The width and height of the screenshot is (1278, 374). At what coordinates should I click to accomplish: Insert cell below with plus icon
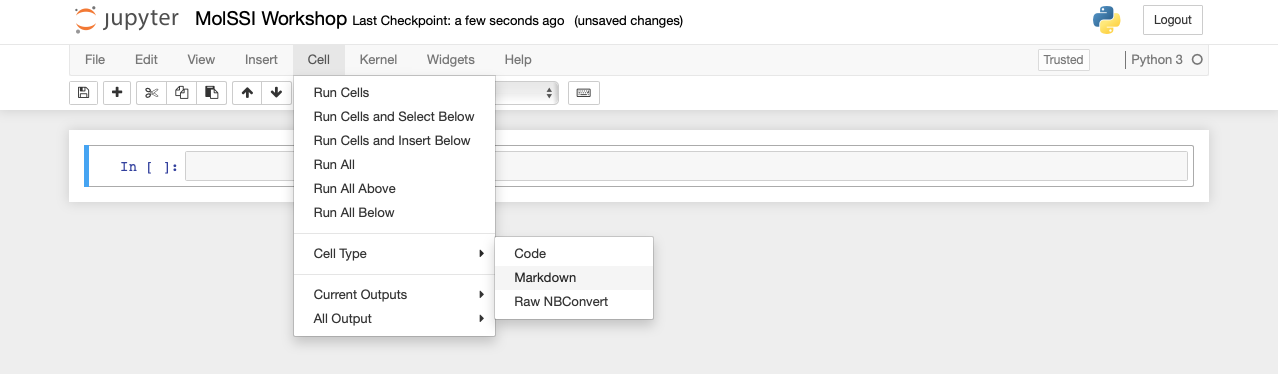117,93
